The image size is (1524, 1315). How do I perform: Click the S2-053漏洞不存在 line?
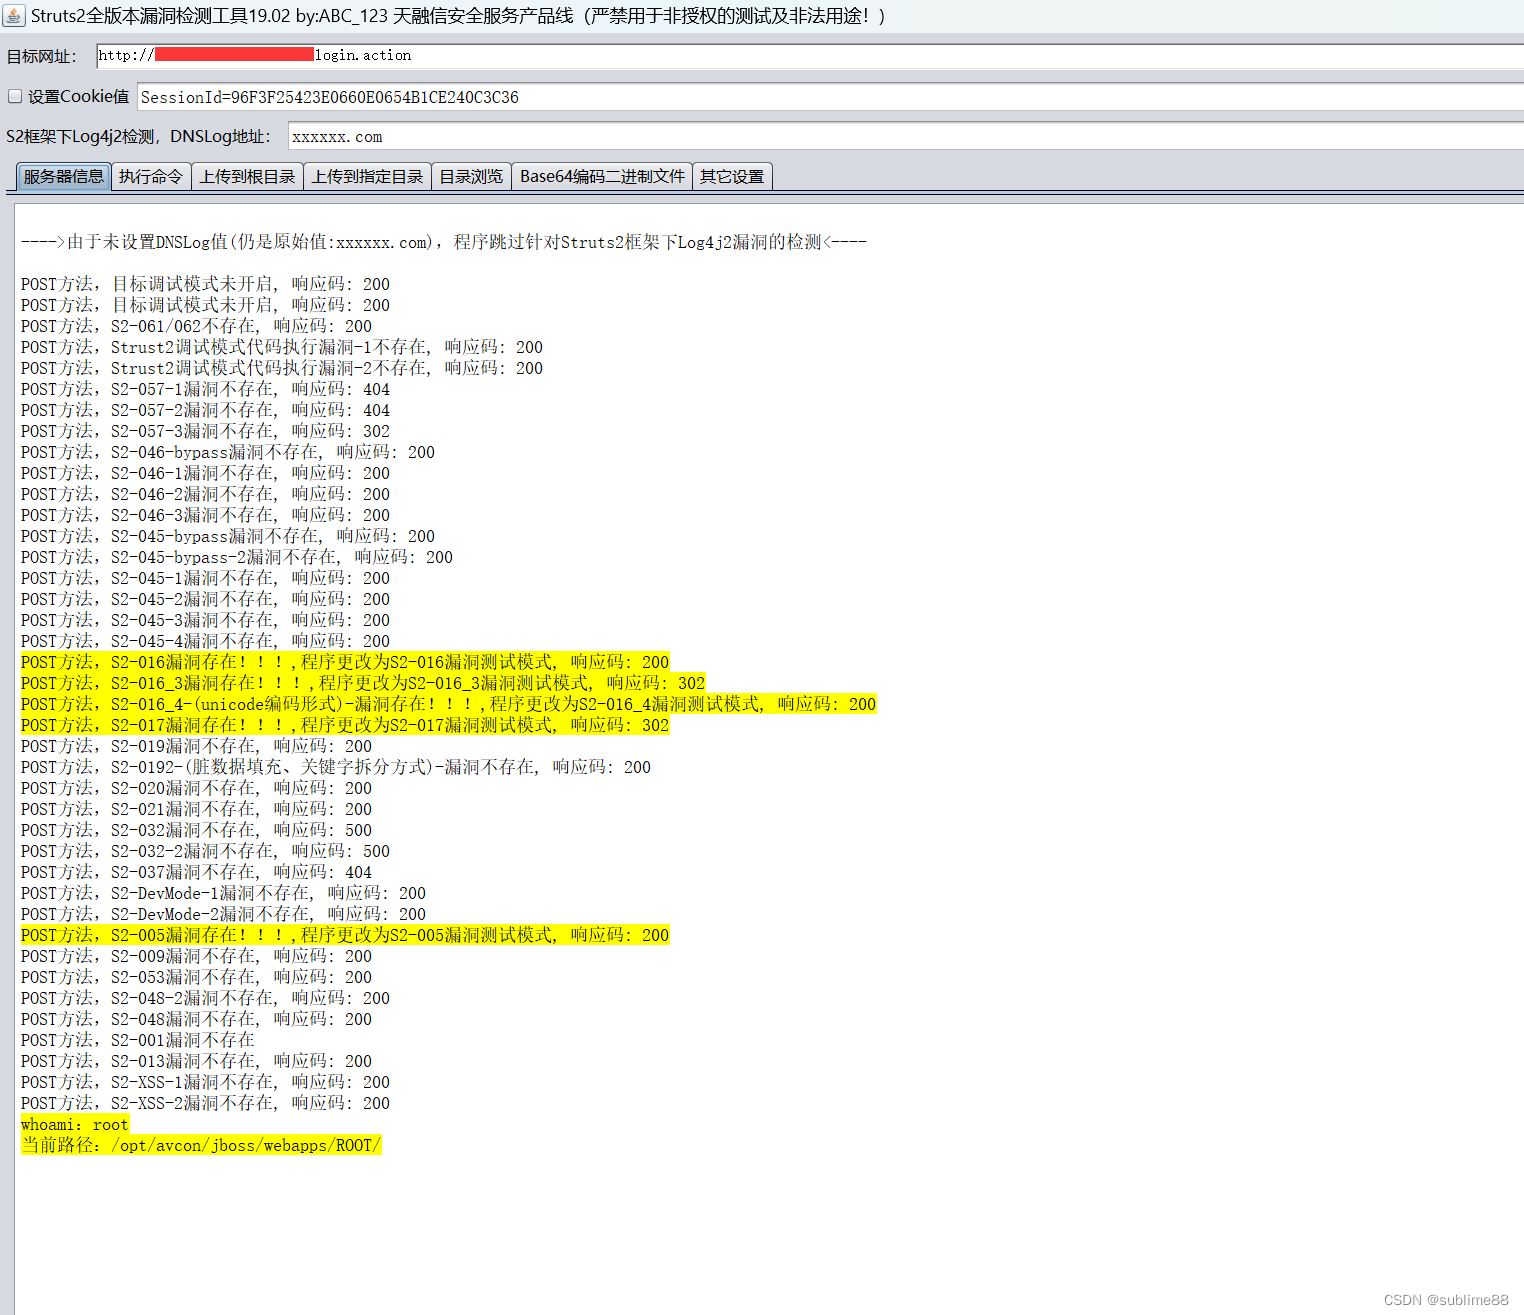196,977
